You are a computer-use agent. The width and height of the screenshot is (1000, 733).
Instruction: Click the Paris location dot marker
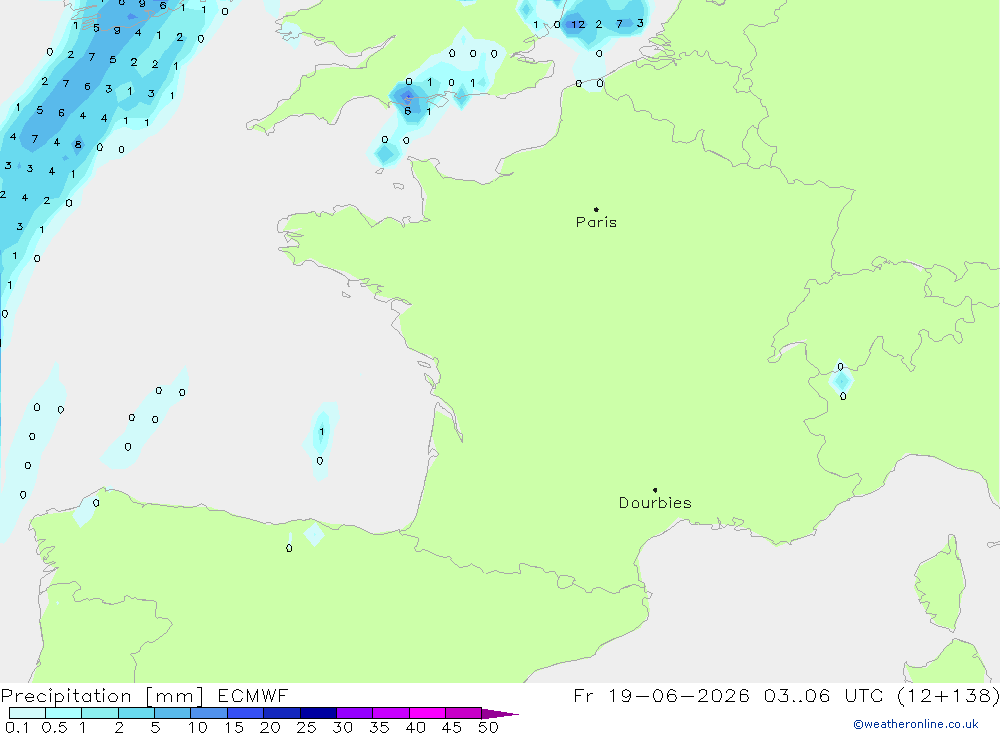596,209
